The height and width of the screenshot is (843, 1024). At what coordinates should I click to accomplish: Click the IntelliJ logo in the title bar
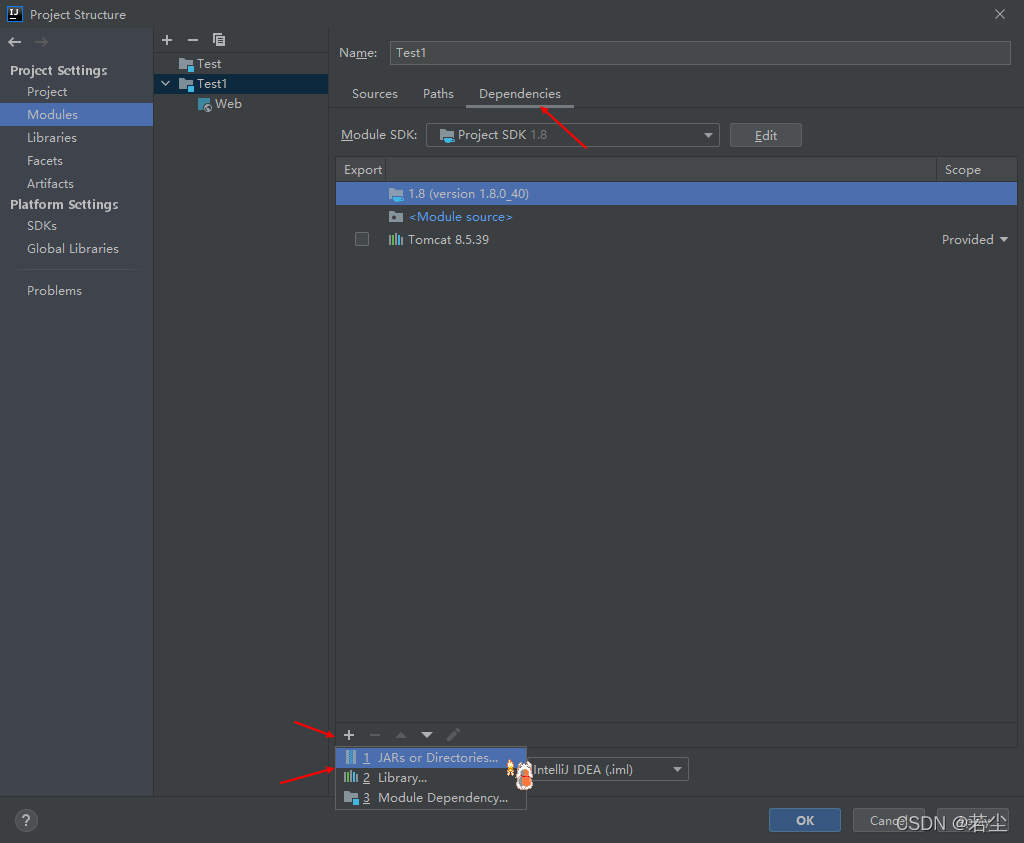(x=14, y=14)
